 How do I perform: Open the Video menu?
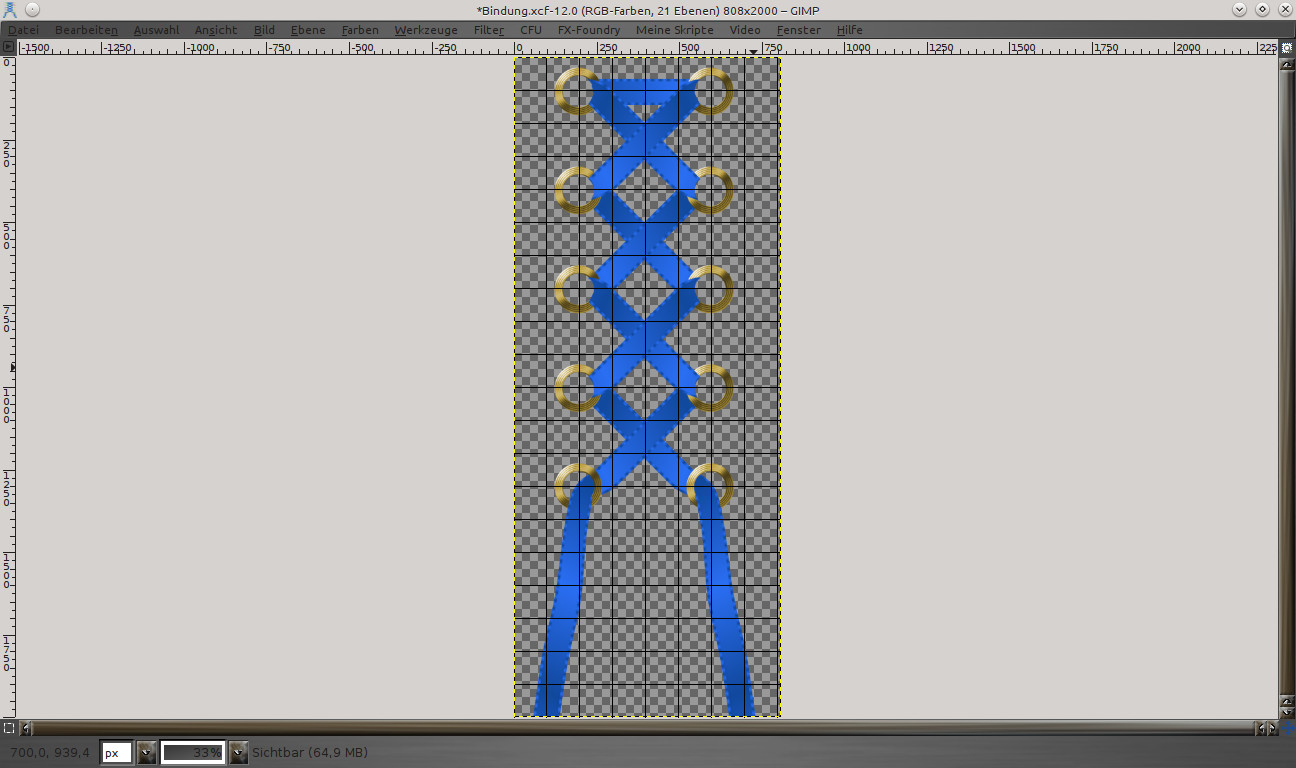[745, 30]
